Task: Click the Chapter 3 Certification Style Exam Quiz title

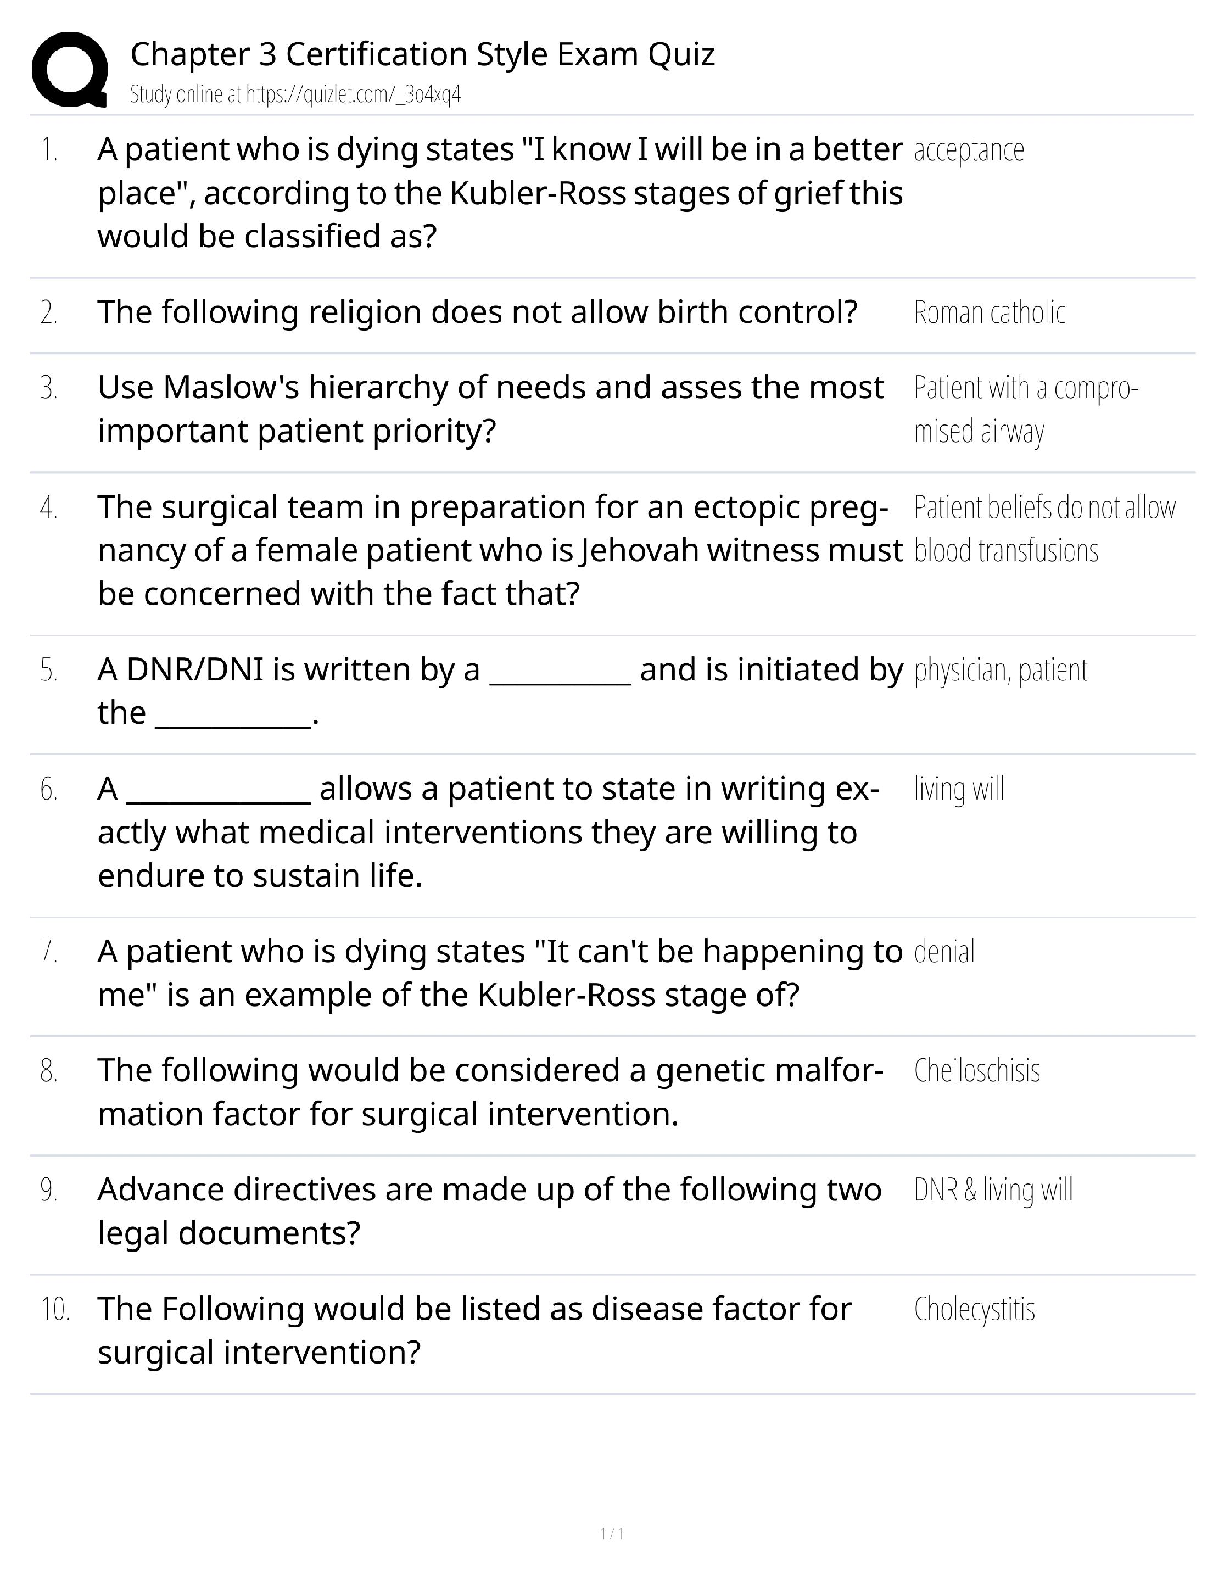Action: click(x=422, y=54)
